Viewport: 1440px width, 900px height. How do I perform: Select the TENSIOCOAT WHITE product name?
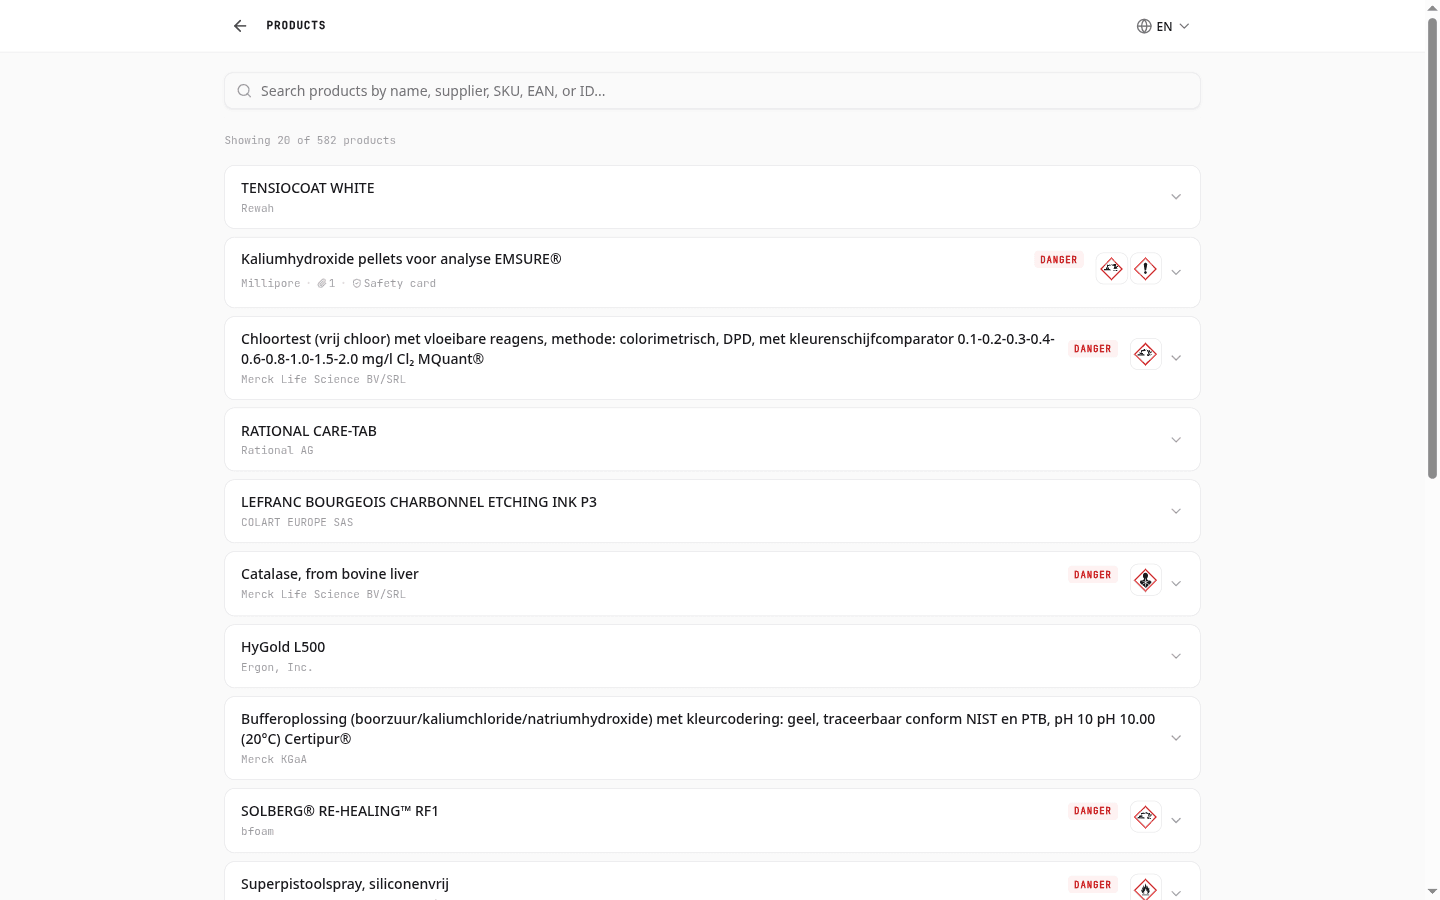[308, 188]
